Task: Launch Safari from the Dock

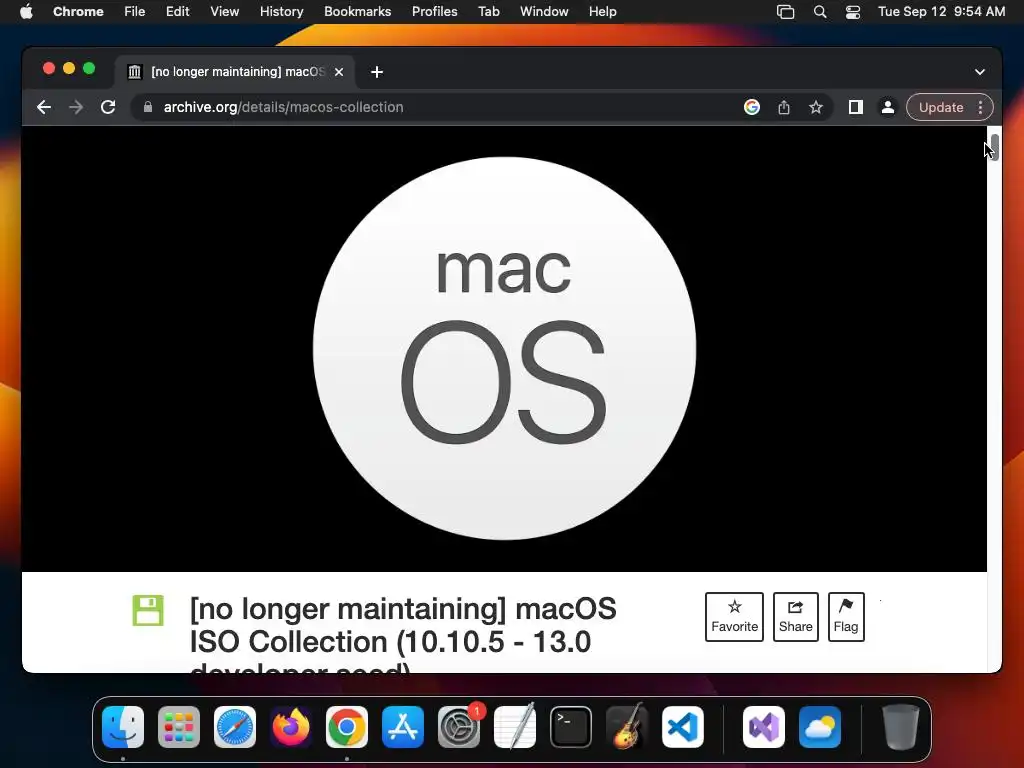Action: click(x=235, y=727)
